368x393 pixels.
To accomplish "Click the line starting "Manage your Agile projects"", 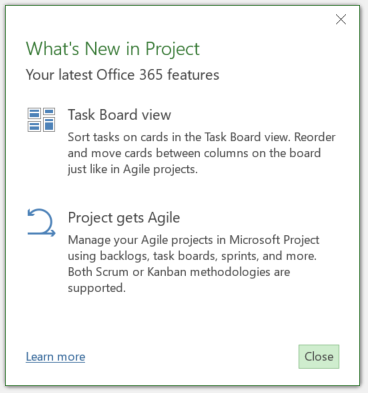I will (x=194, y=240).
